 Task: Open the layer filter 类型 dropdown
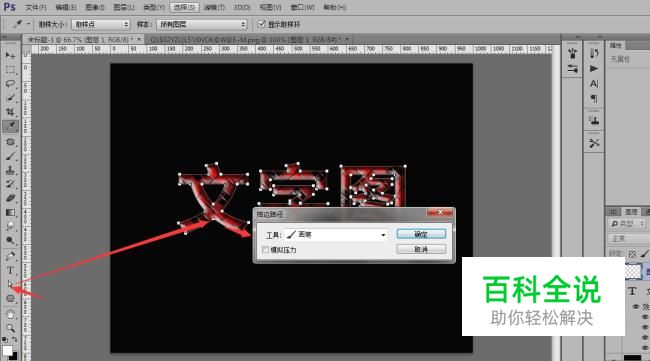627,223
